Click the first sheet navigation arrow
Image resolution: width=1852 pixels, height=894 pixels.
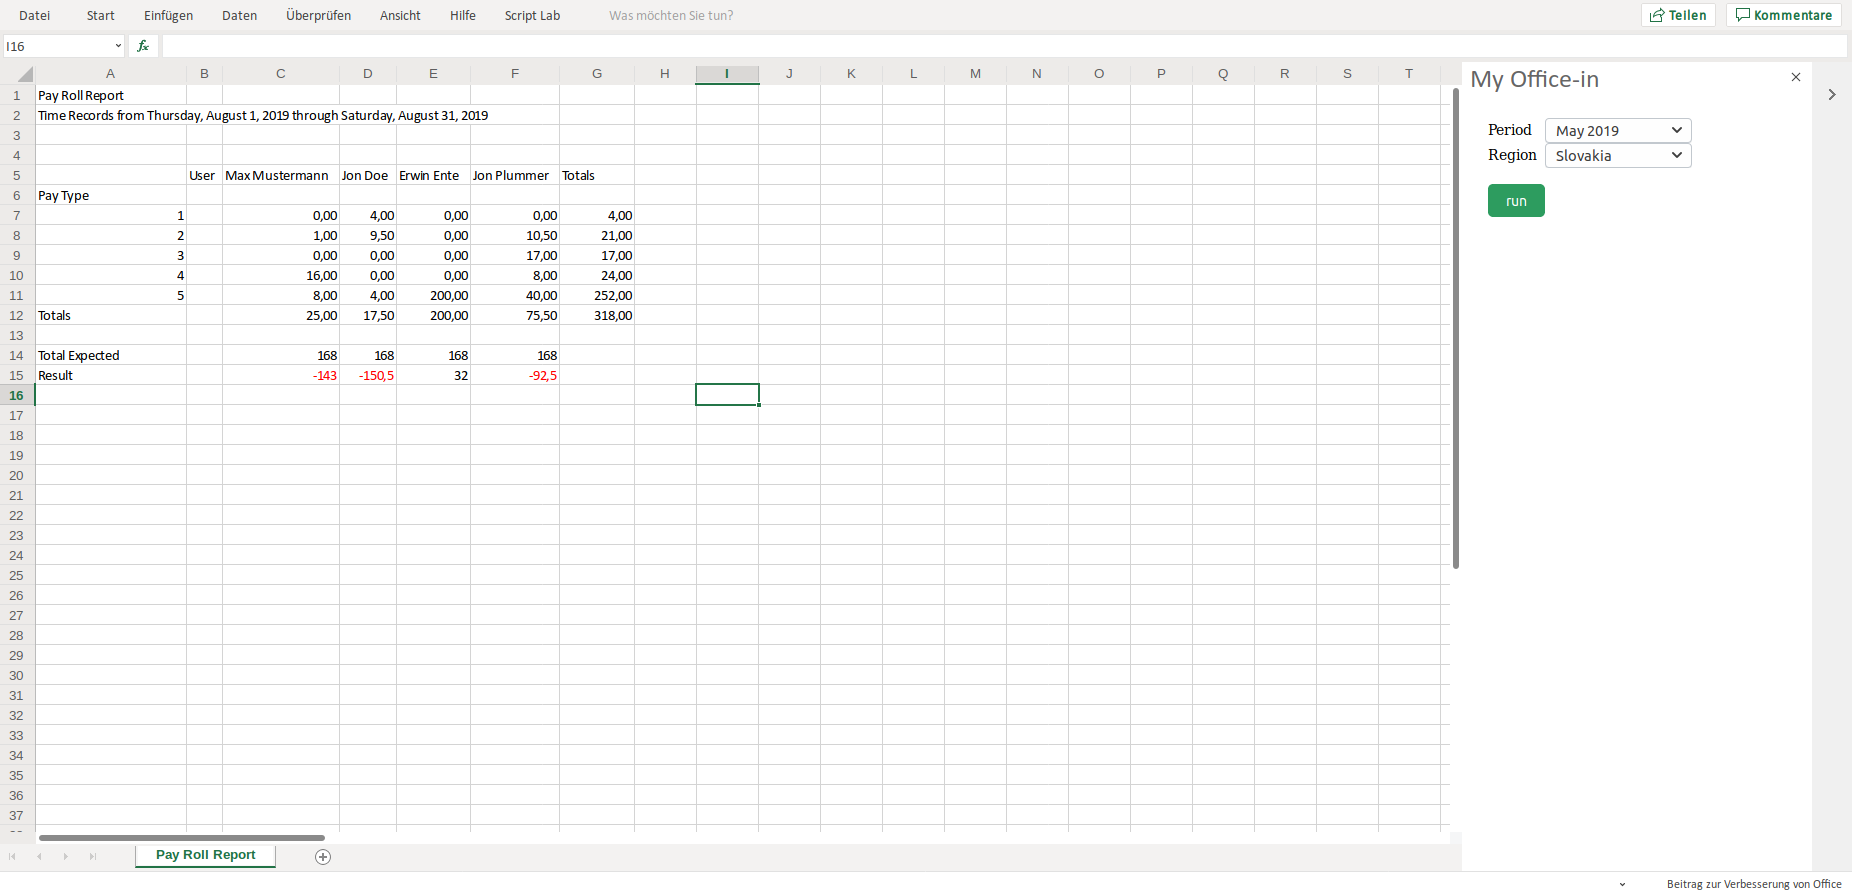pos(12,856)
